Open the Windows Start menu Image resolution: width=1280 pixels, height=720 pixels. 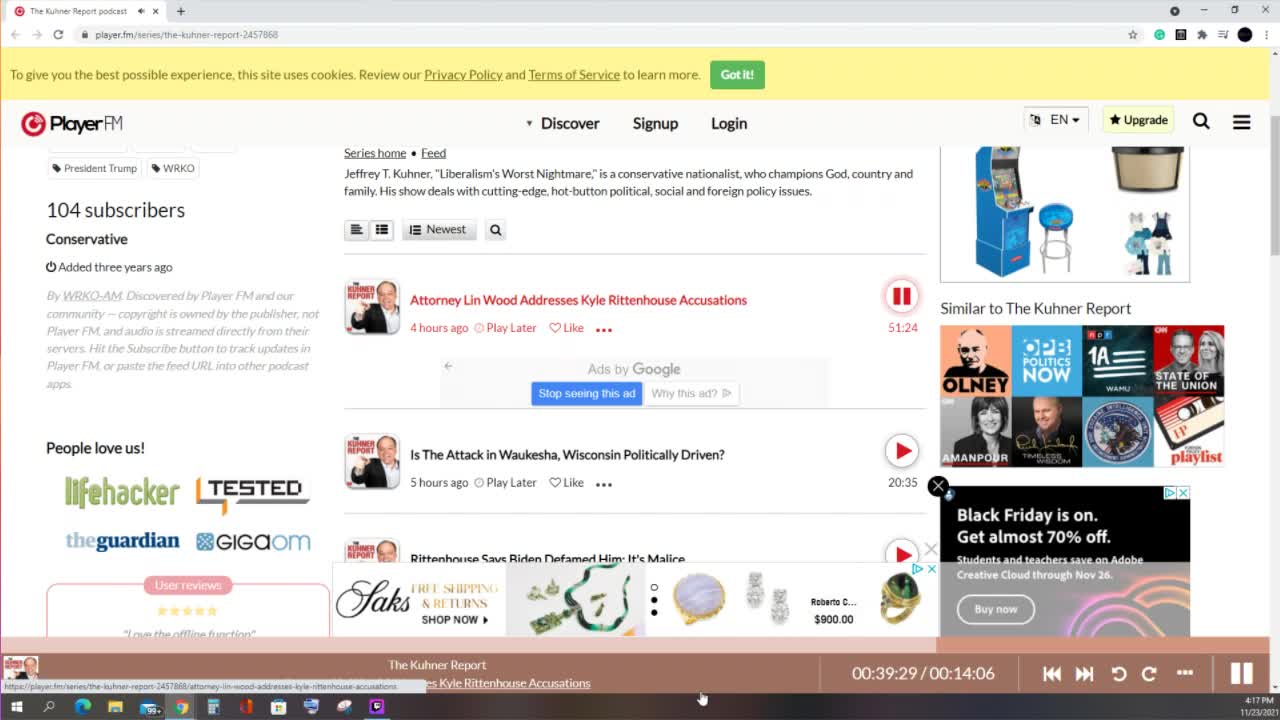[16, 706]
